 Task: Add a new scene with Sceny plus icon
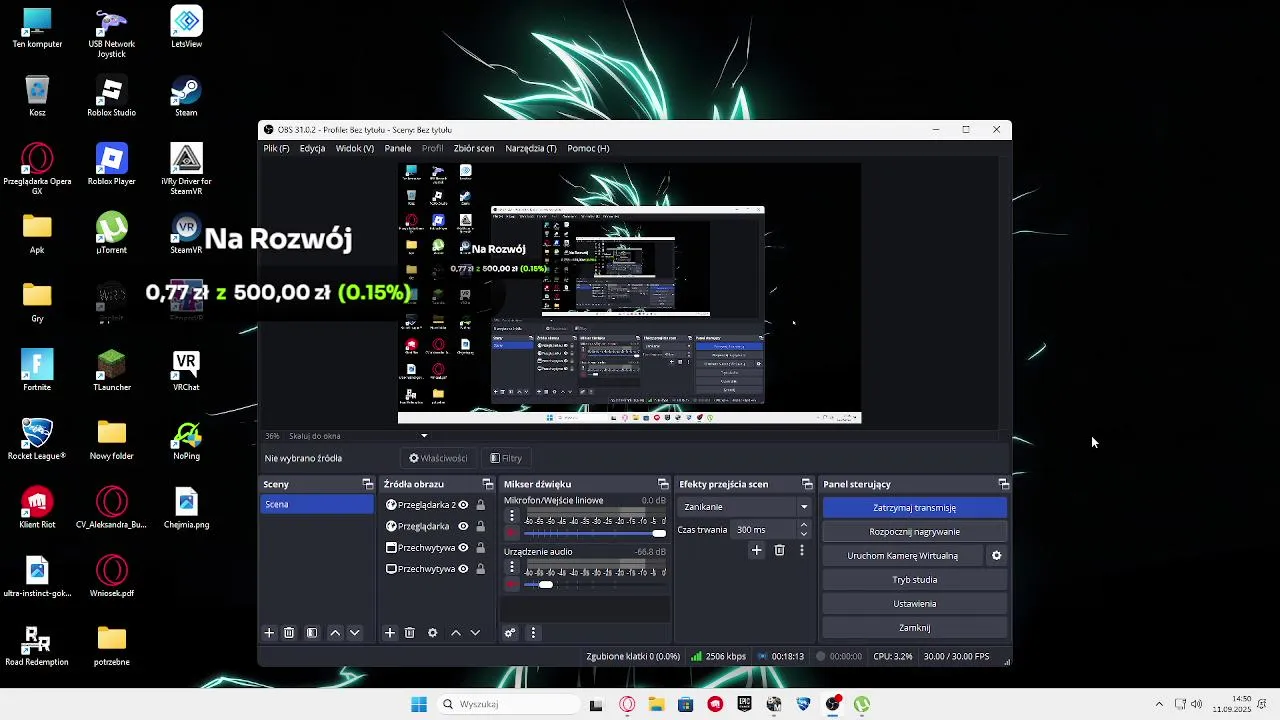[x=269, y=633]
